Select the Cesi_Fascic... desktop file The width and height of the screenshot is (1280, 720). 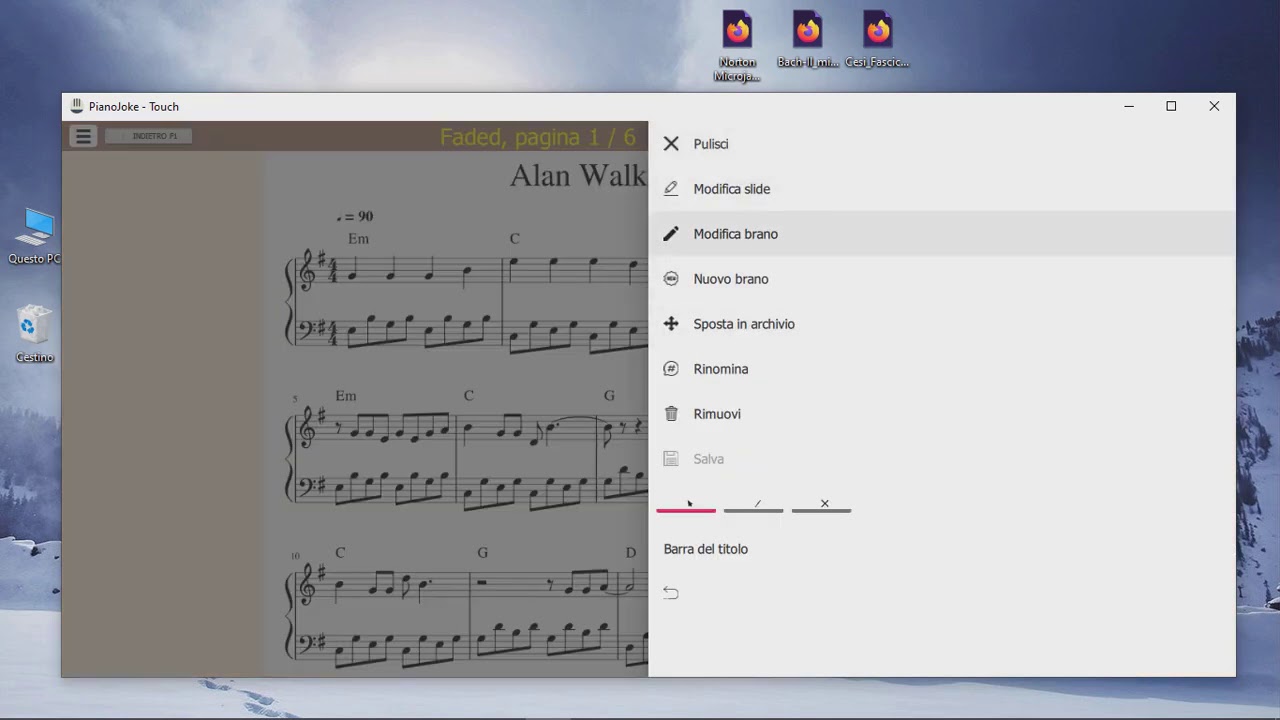(x=877, y=40)
